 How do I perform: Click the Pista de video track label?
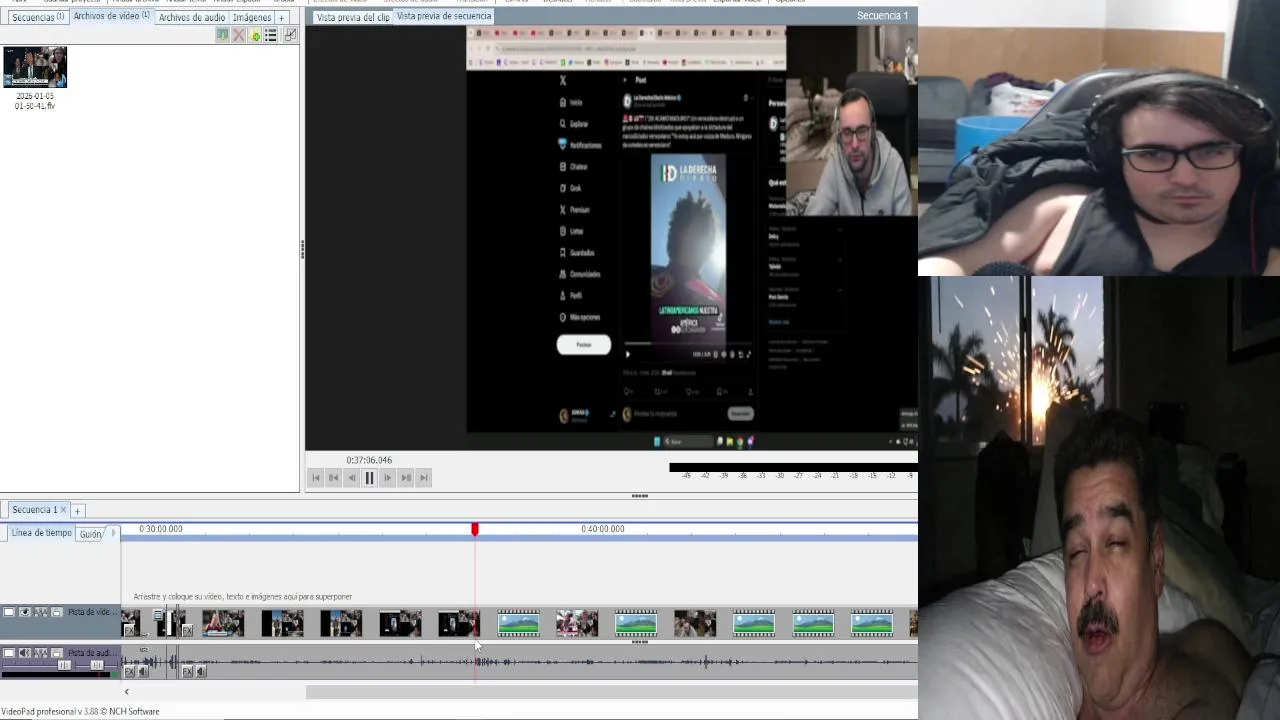(x=93, y=612)
